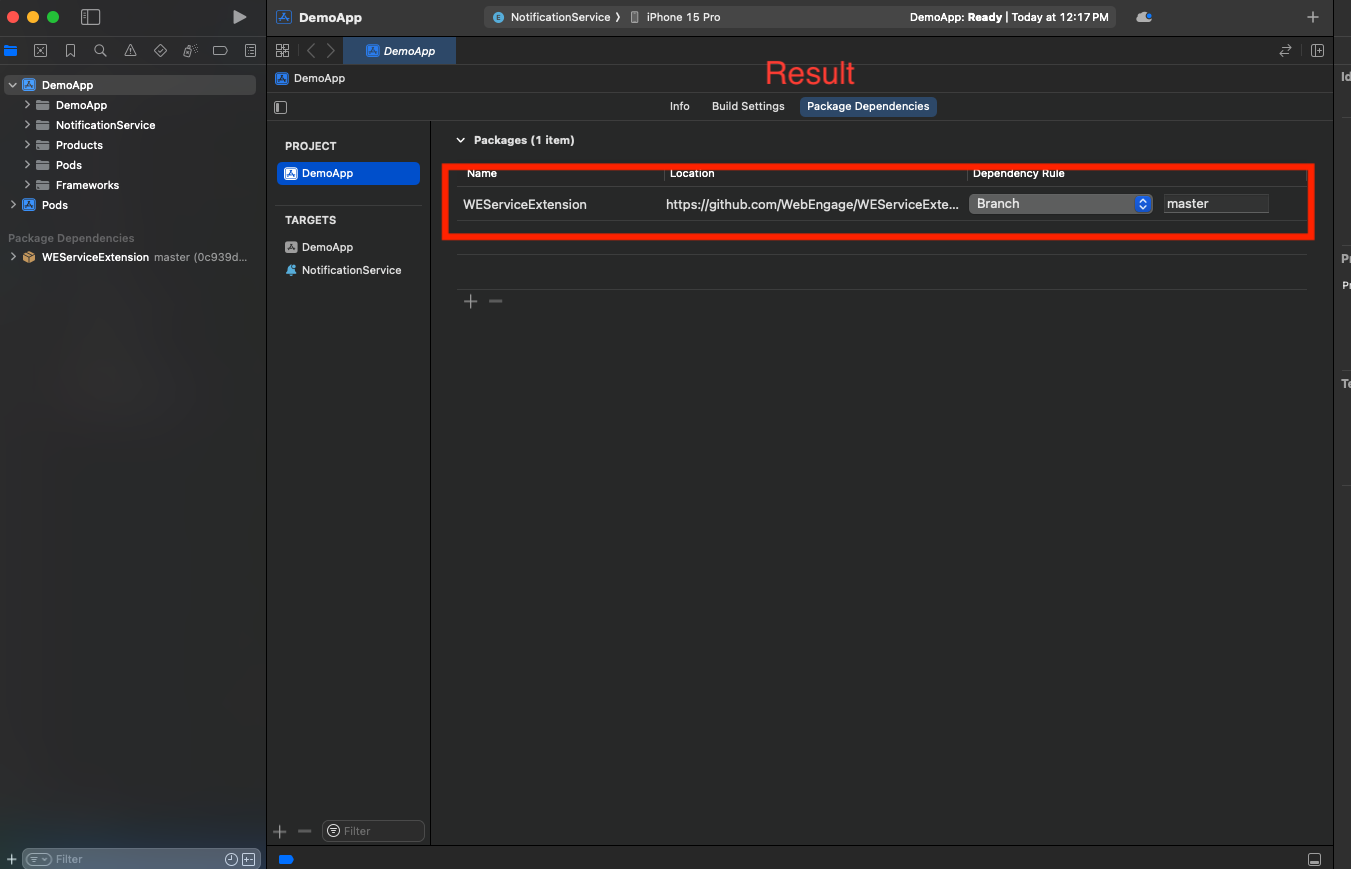Image resolution: width=1351 pixels, height=869 pixels.
Task: Run the app with the play button
Action: (239, 17)
